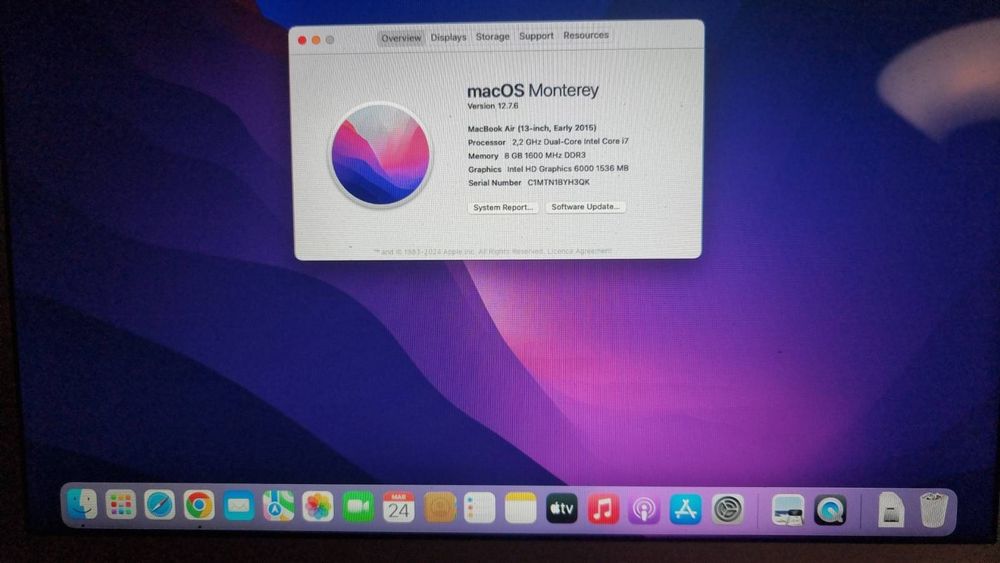Launch Safari from the Dock

coord(159,506)
